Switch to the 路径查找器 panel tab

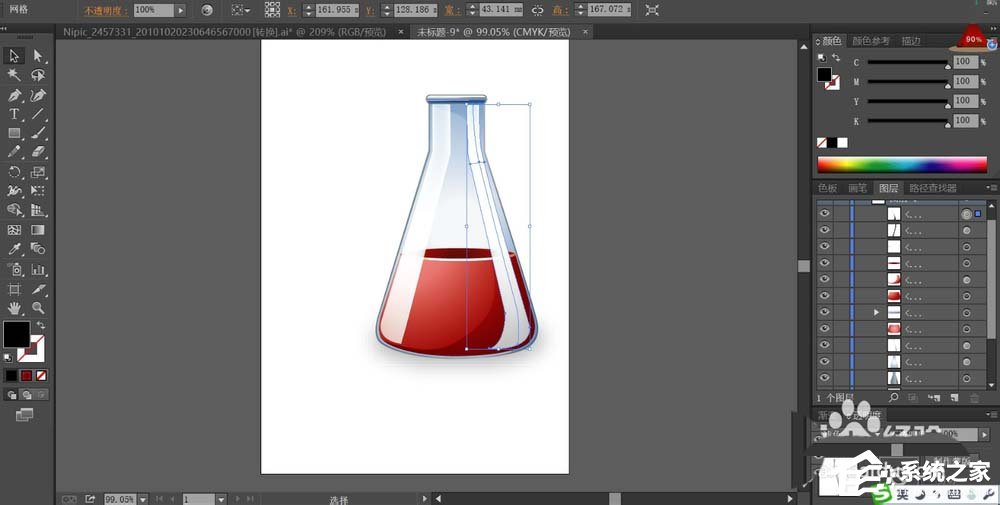point(933,188)
